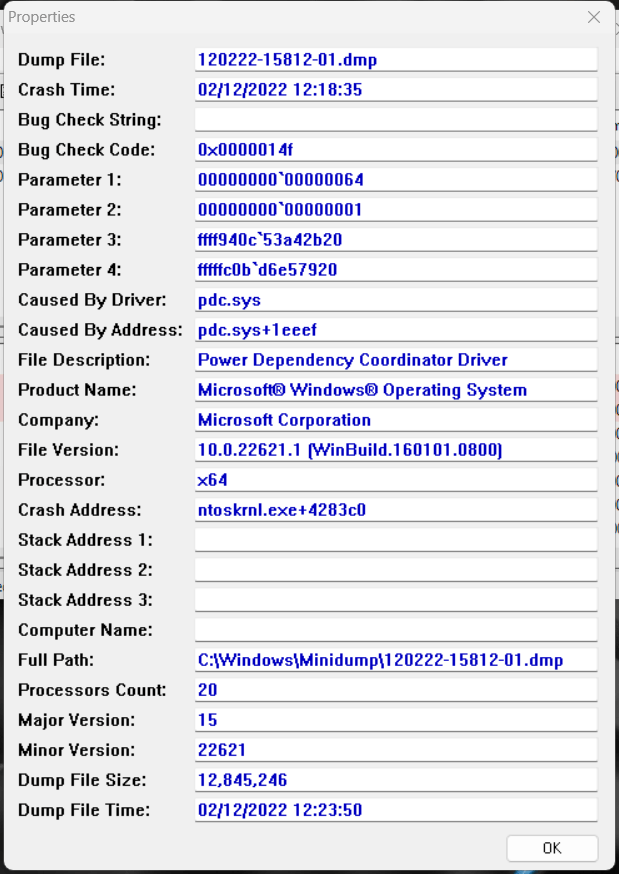Click the "Dump File Time:" label
The height and width of the screenshot is (874, 619).
pyautogui.click(x=84, y=810)
